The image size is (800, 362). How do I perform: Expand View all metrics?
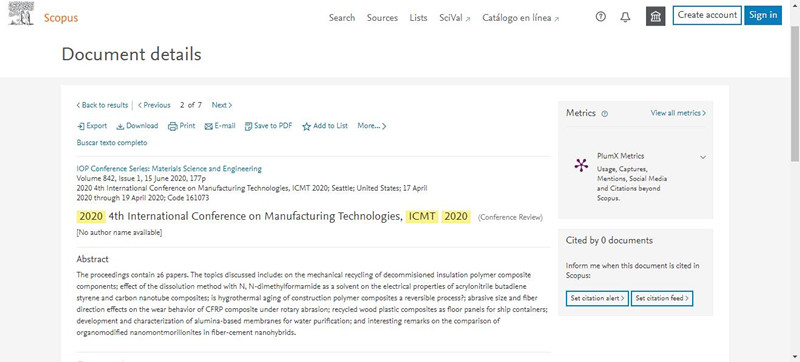click(x=678, y=113)
